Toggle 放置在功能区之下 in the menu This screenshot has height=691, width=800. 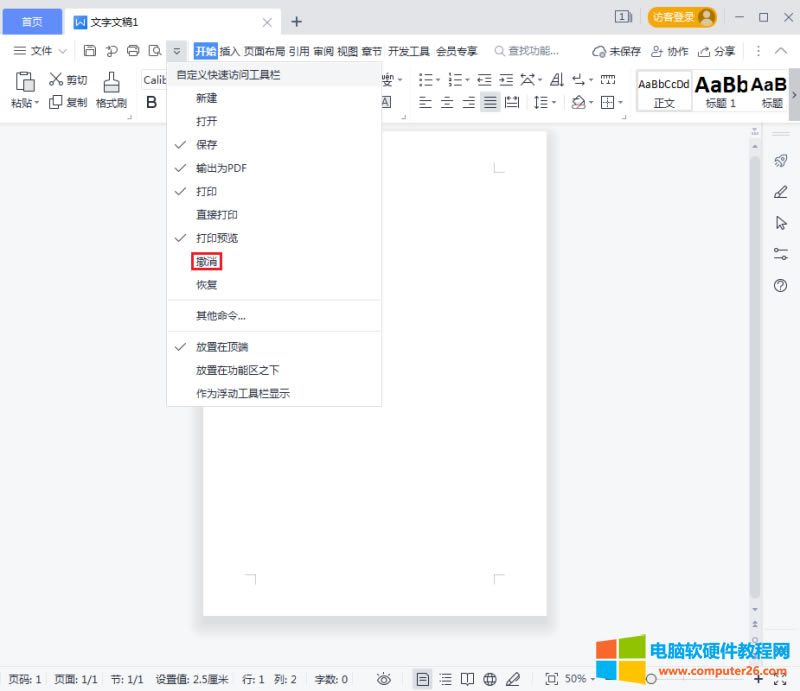[240, 370]
